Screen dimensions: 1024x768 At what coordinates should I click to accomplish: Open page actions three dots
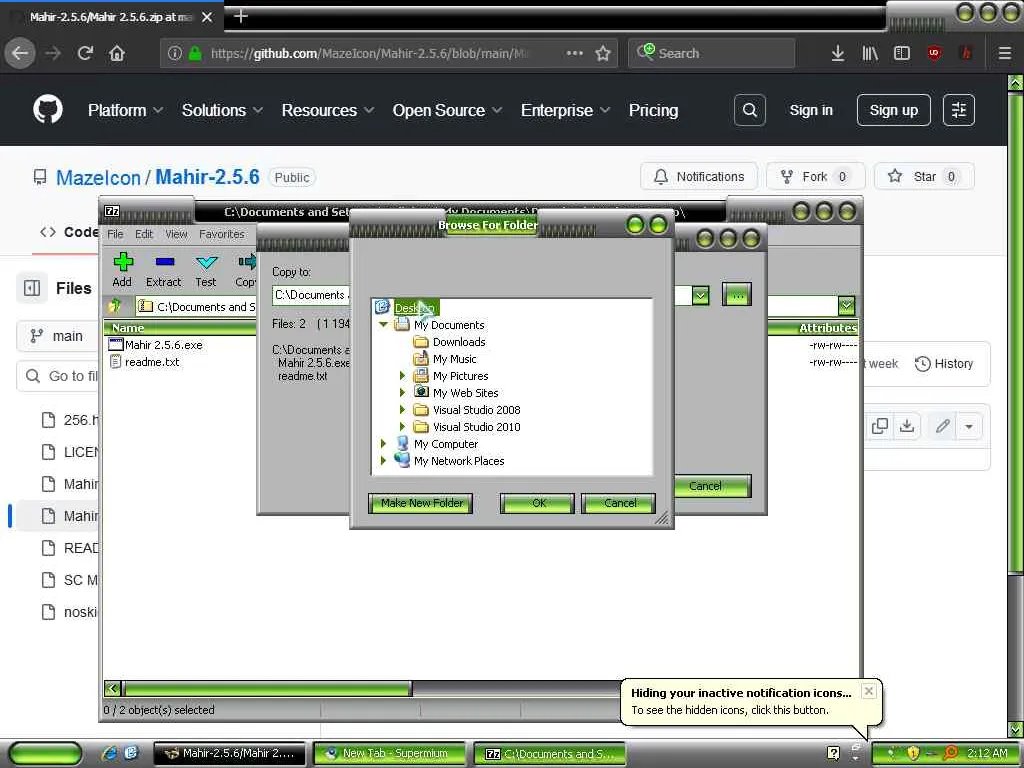[x=575, y=53]
